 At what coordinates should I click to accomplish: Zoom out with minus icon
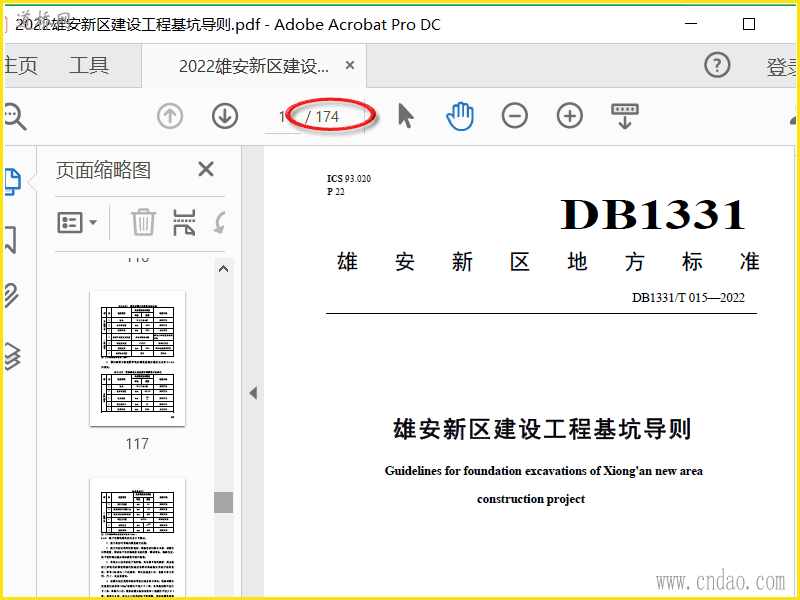(514, 116)
